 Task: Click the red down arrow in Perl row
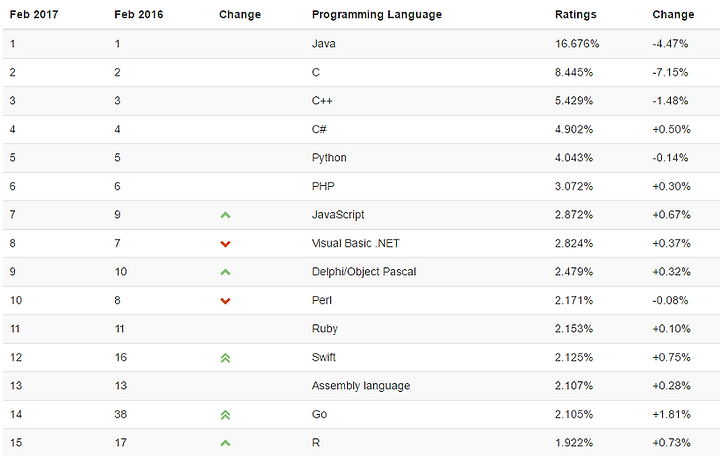(225, 301)
